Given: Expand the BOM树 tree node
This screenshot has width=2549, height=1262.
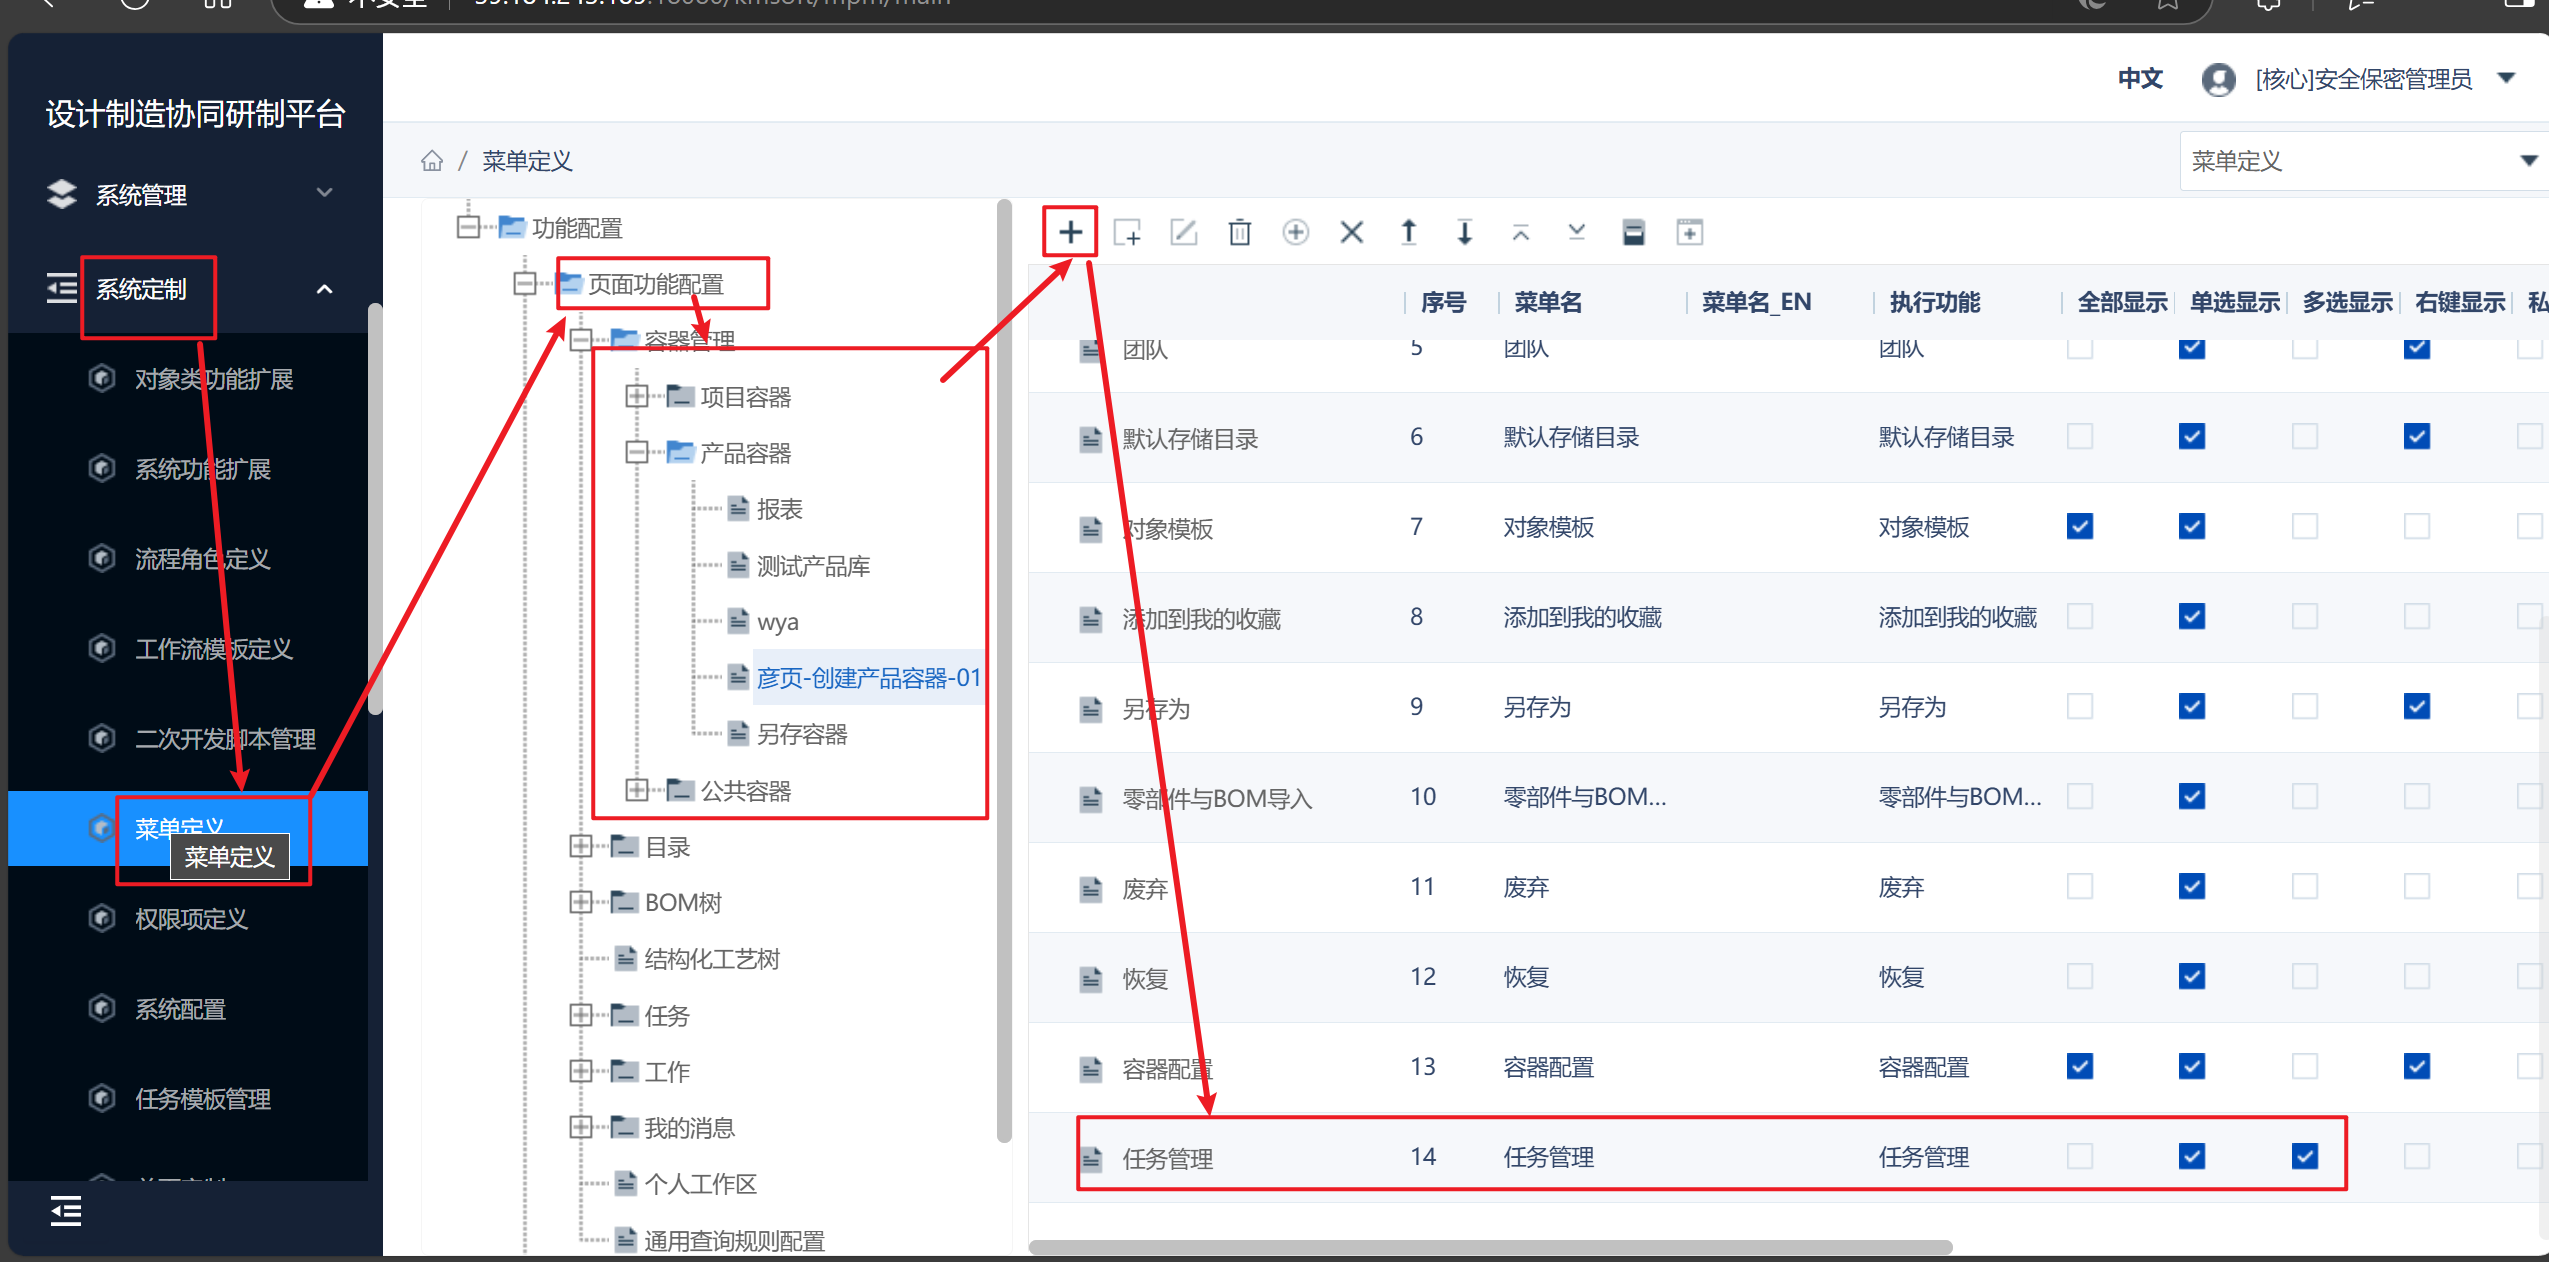Looking at the screenshot, I should point(580,902).
